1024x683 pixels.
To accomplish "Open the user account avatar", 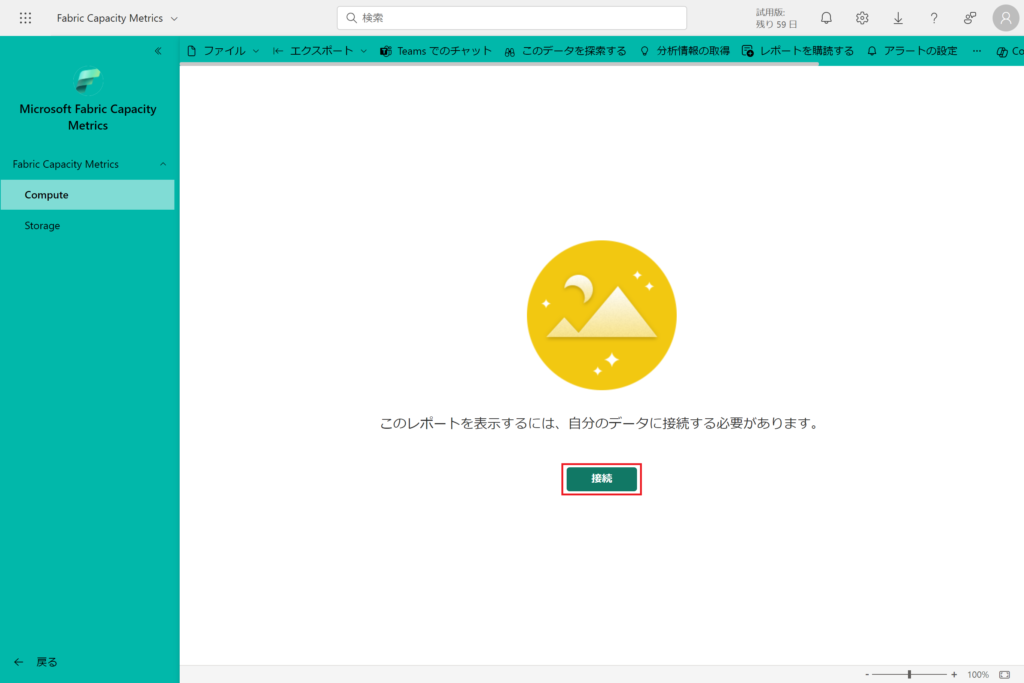I will click(1006, 18).
